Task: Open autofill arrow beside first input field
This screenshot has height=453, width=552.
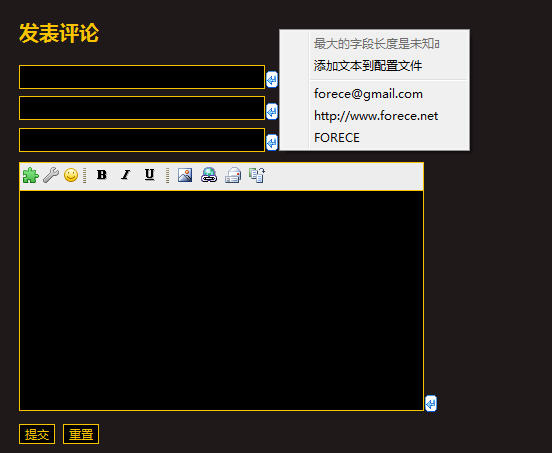Action: tap(272, 80)
